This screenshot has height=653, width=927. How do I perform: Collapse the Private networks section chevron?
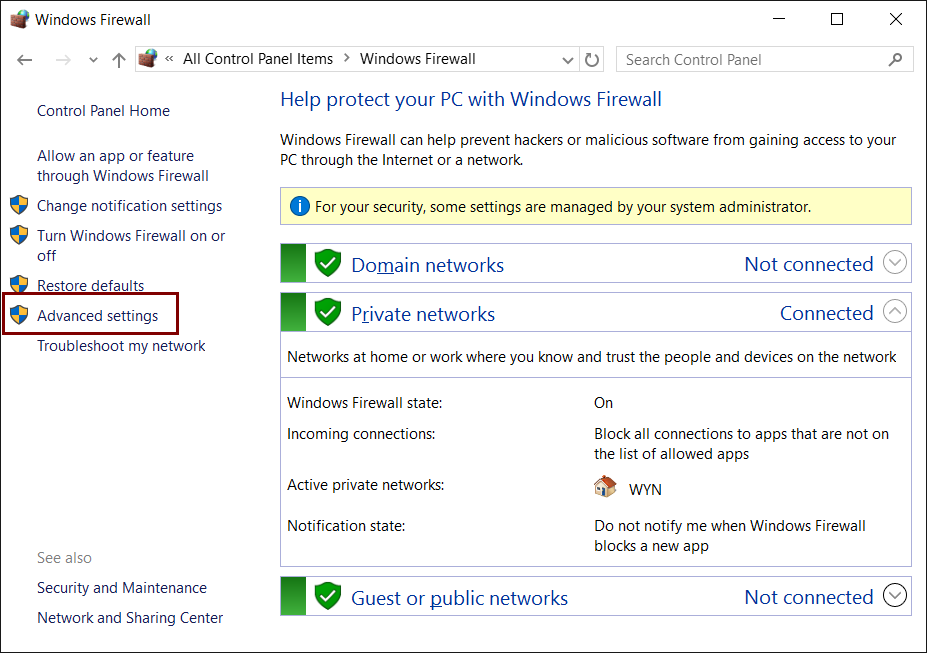[x=895, y=311]
